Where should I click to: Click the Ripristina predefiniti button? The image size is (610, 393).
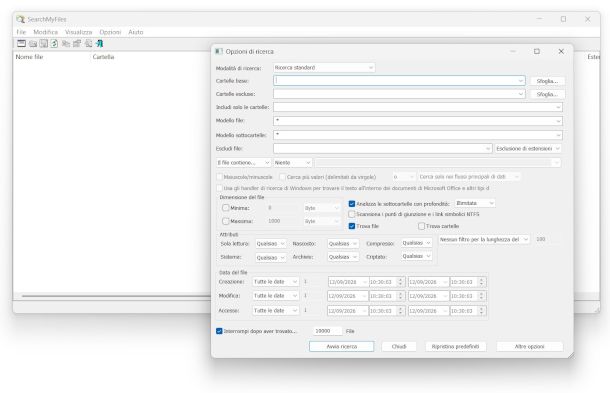(x=455, y=346)
